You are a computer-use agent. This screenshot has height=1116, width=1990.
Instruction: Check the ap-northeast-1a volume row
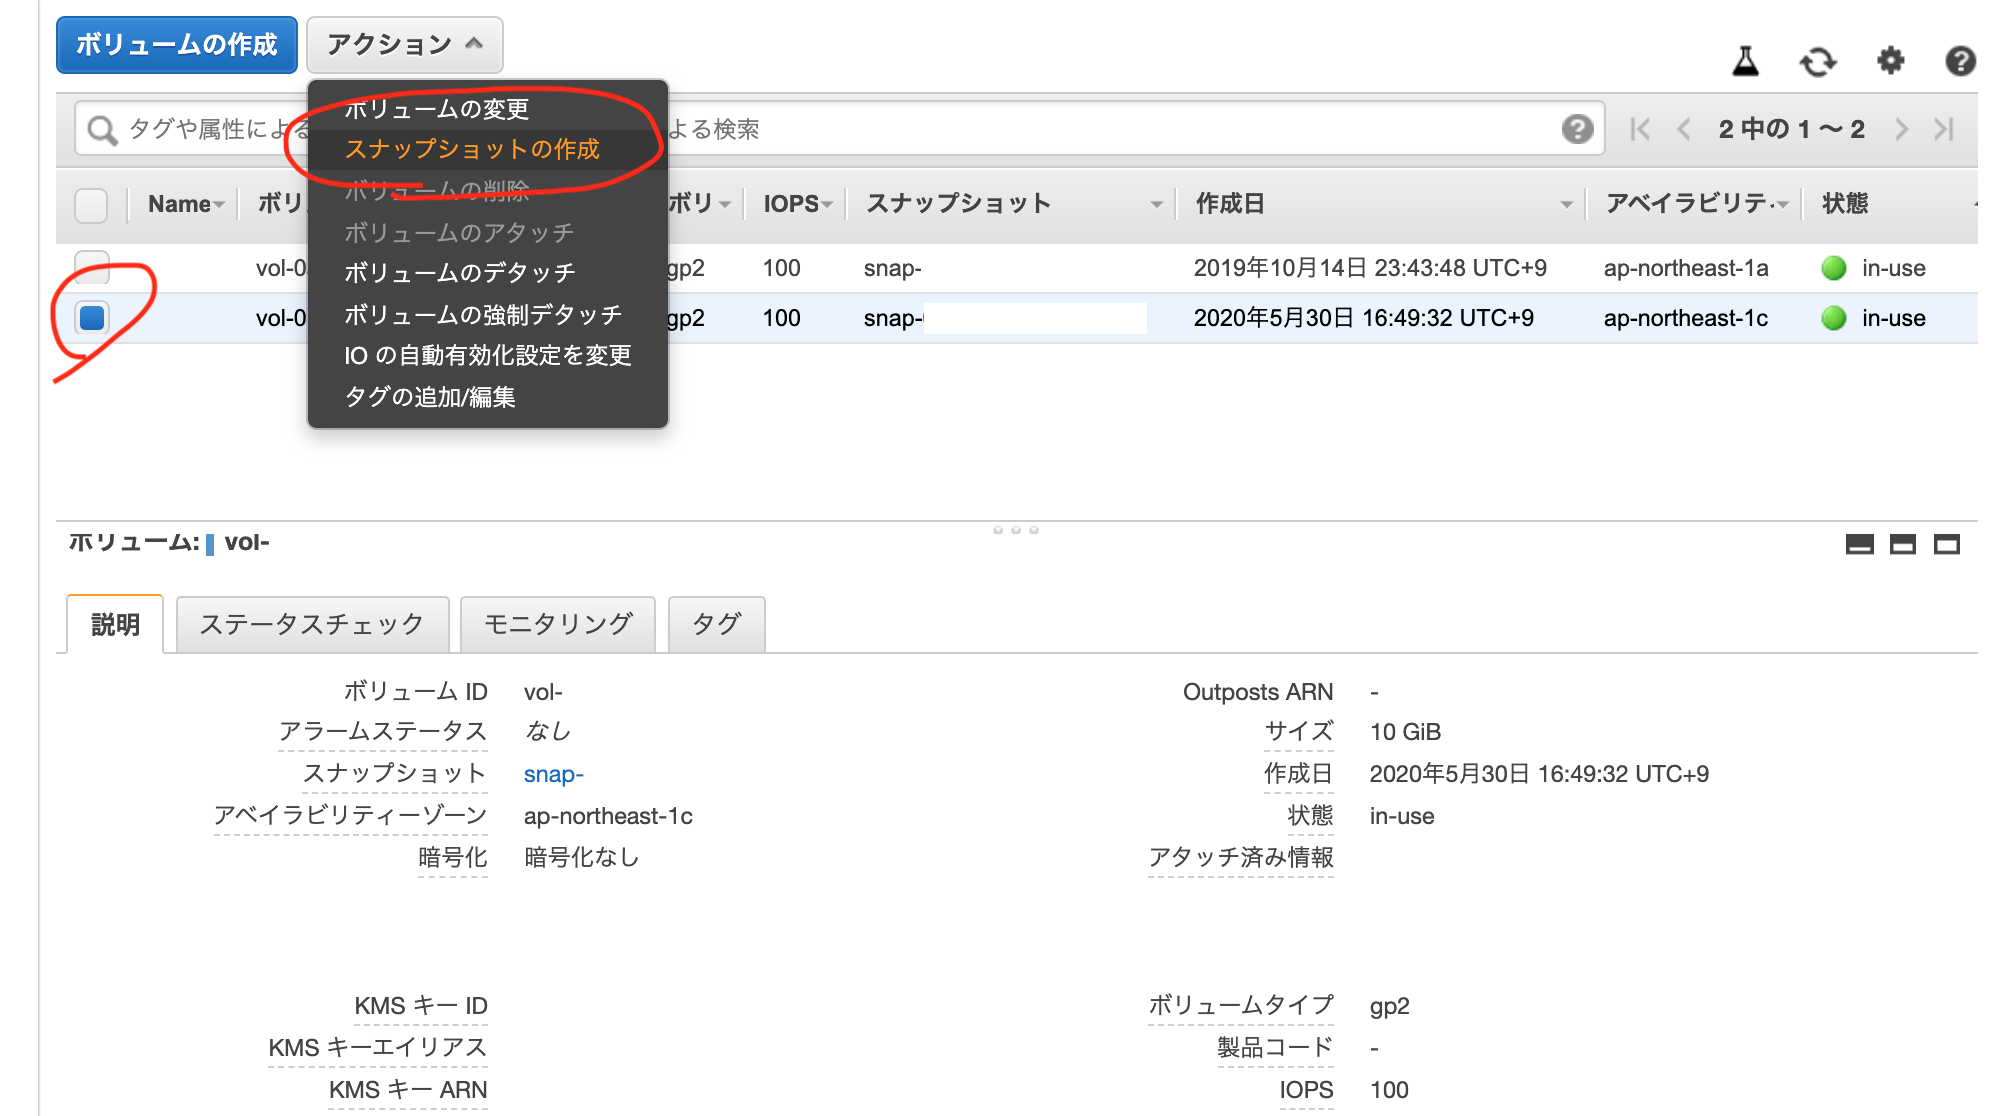tap(91, 268)
